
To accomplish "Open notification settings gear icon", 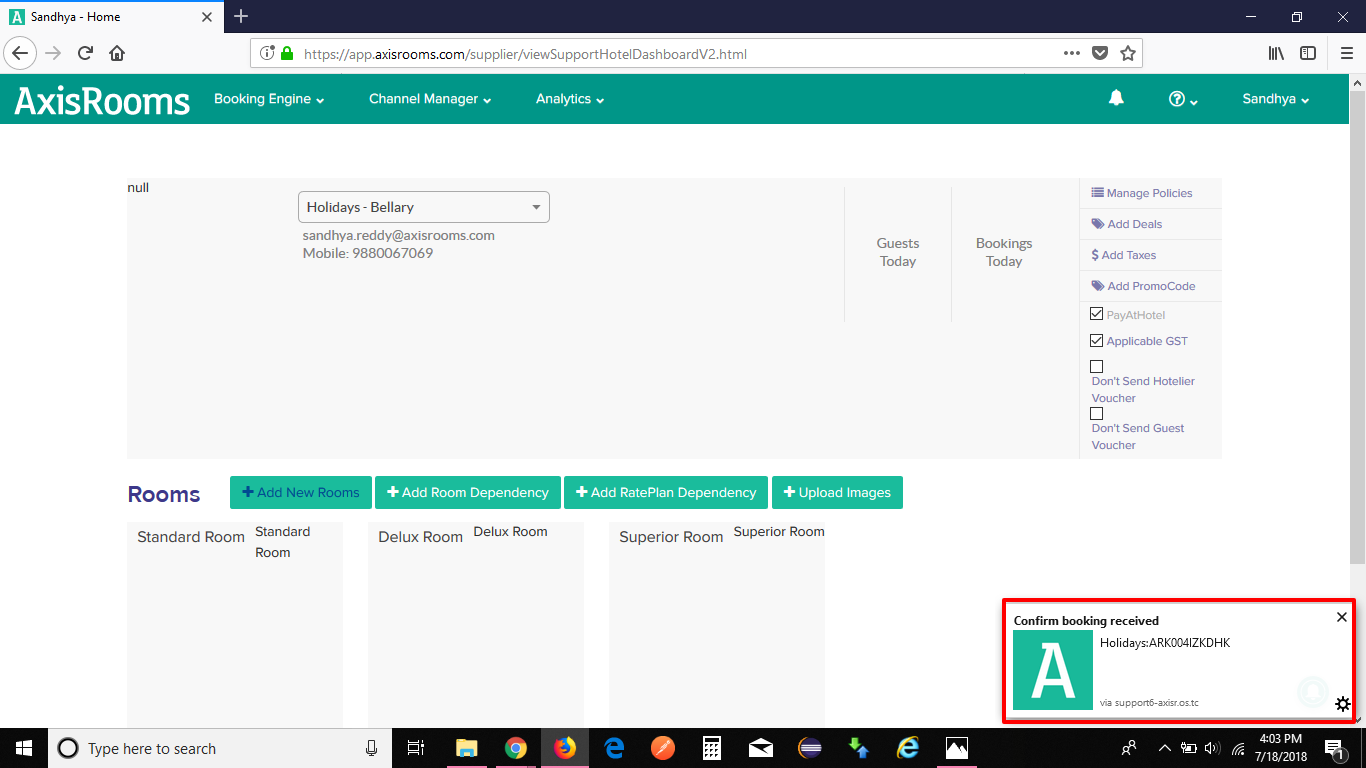I will [x=1342, y=704].
